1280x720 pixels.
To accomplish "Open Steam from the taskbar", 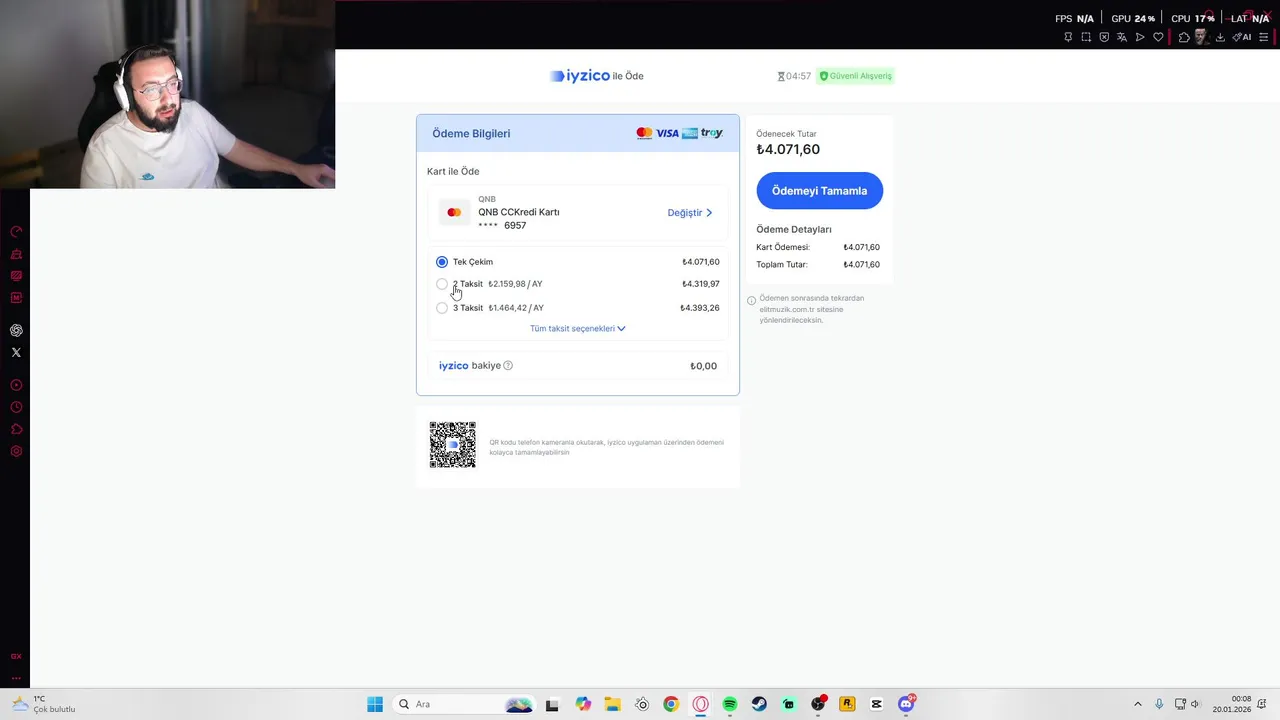I will [x=759, y=704].
